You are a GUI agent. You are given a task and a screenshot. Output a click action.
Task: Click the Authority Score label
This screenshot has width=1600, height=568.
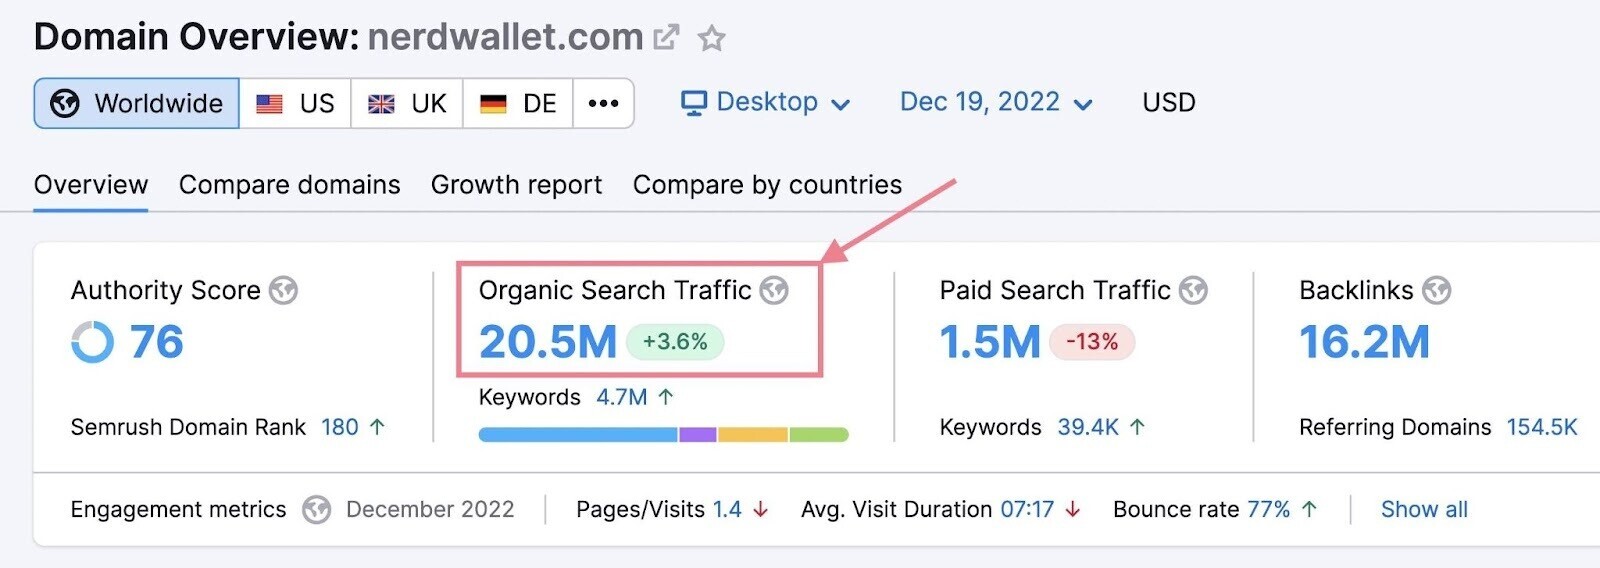click(166, 291)
